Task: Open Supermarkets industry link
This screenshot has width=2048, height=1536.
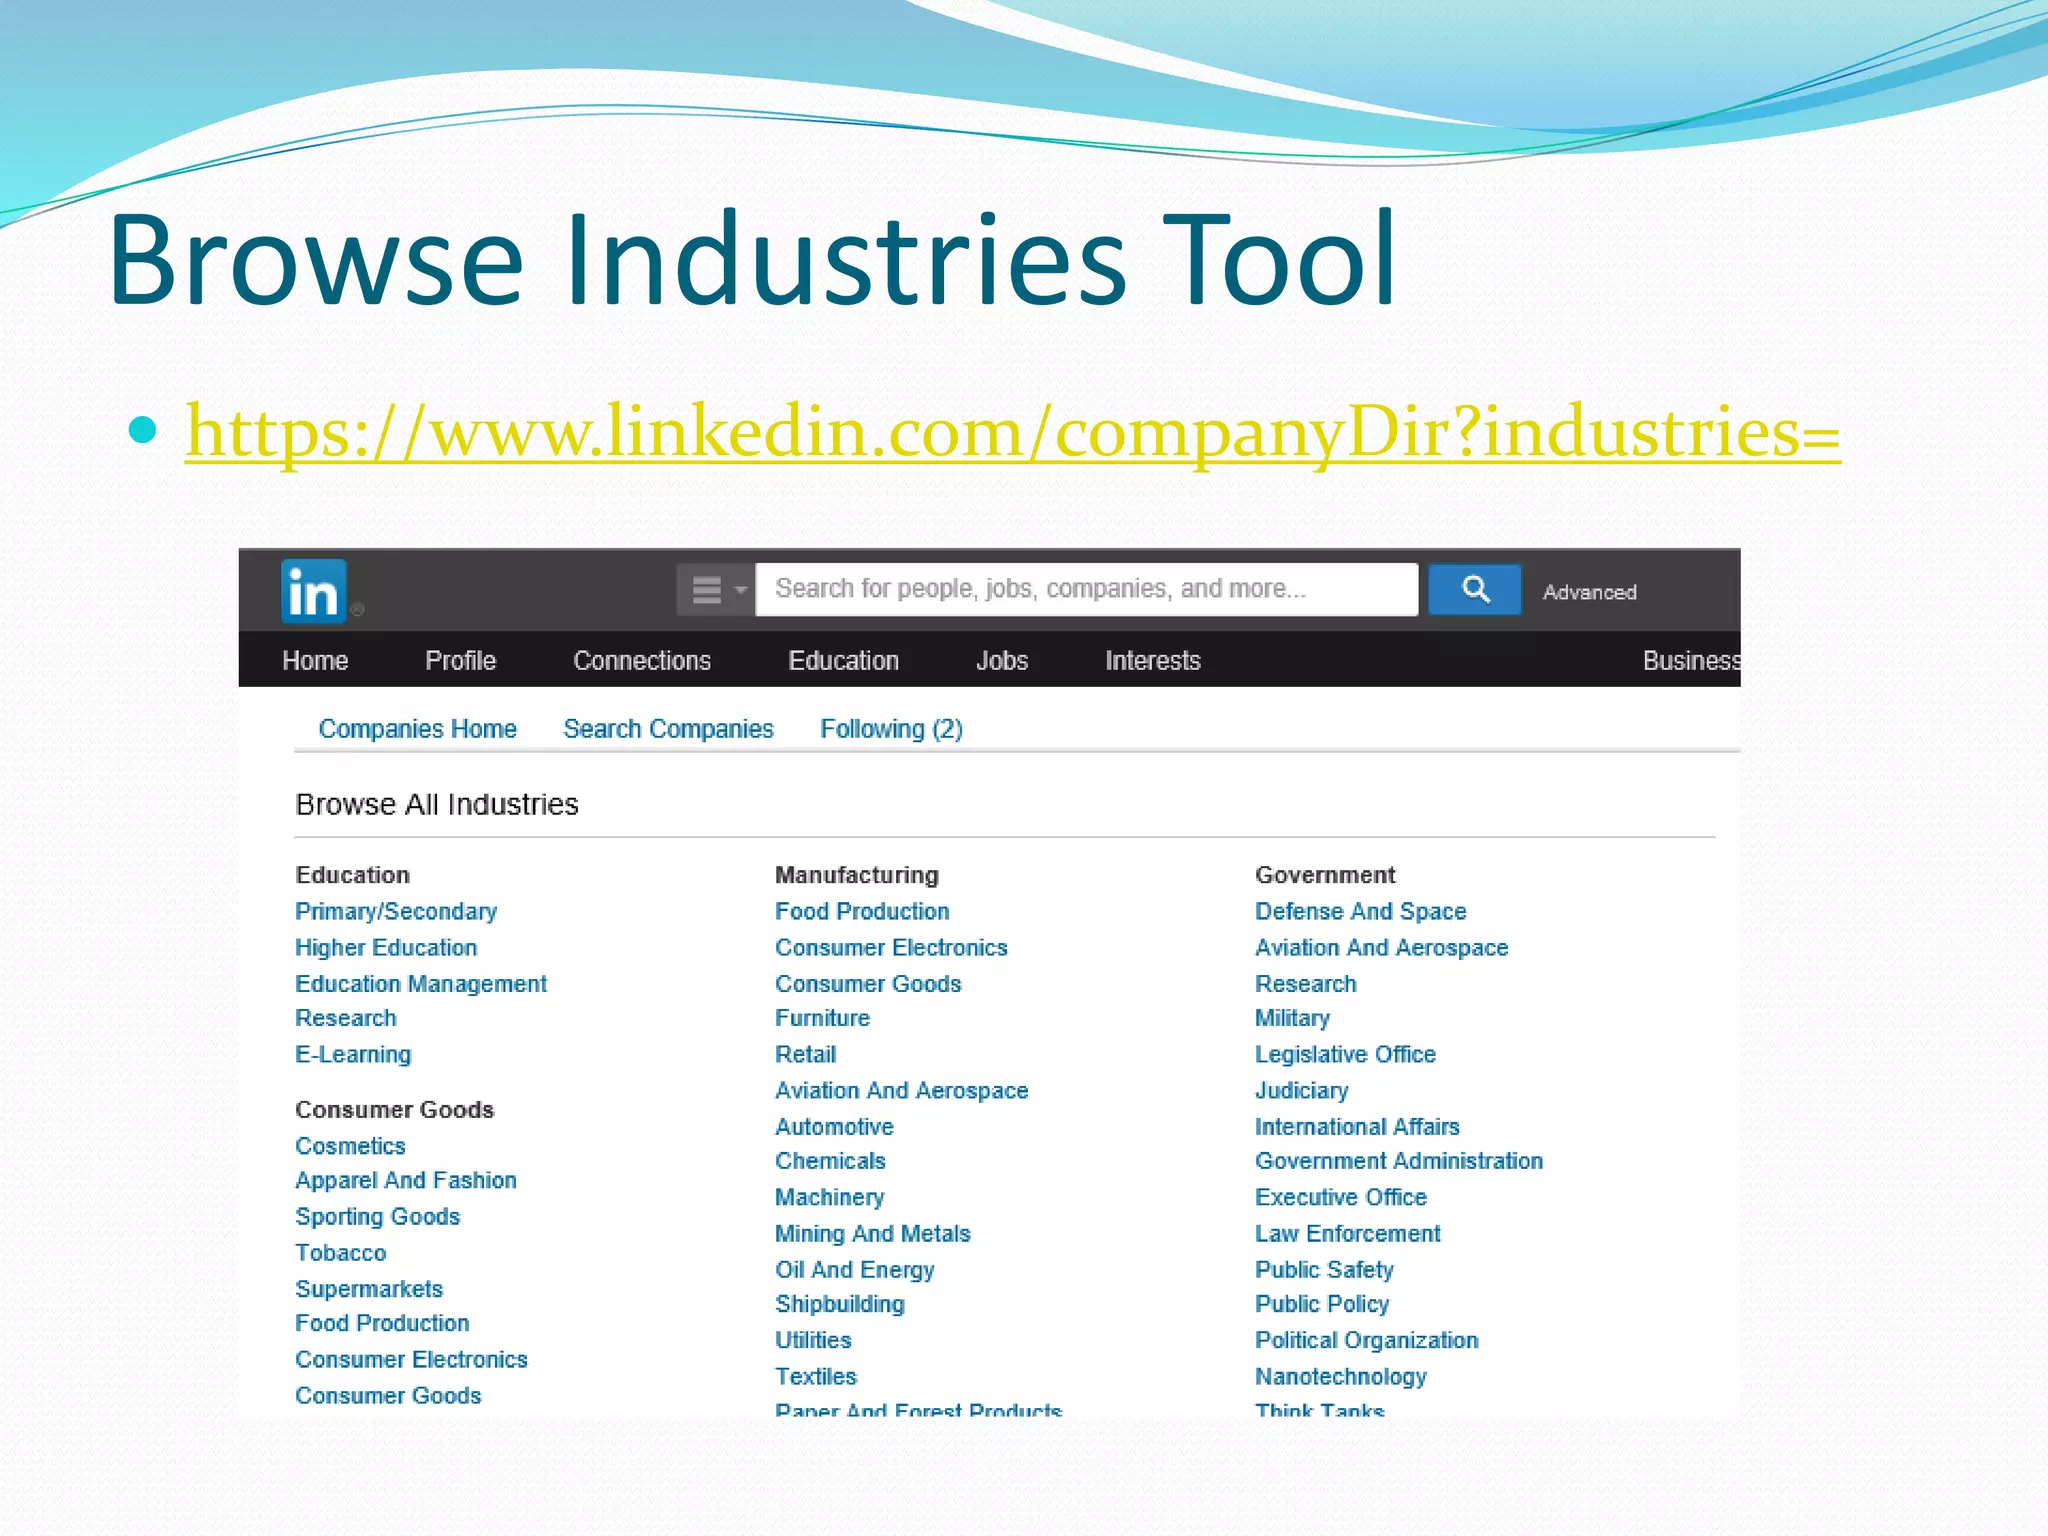Action: 369,1289
